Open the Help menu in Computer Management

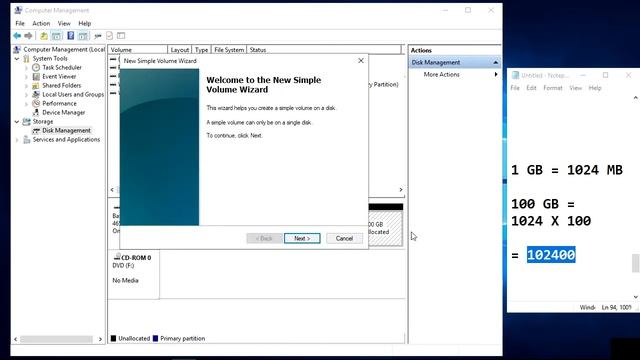pos(84,23)
